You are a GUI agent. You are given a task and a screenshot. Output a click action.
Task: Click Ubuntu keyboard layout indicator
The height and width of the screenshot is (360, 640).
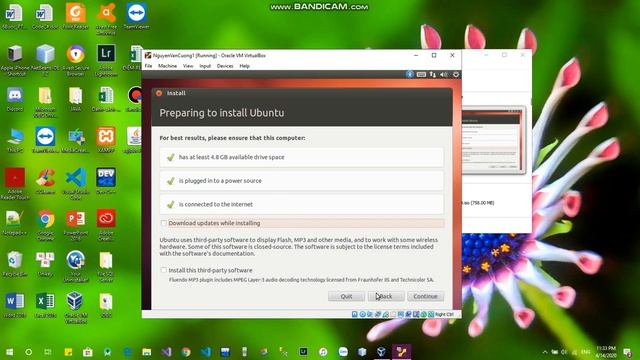click(x=421, y=74)
